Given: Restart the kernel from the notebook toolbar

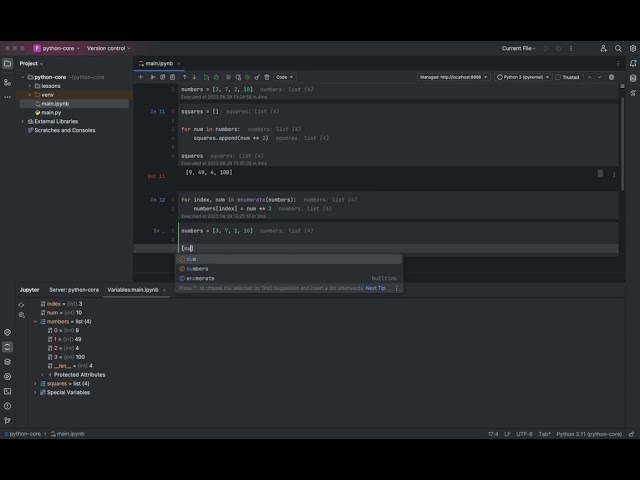Looking at the screenshot, I should tap(238, 77).
